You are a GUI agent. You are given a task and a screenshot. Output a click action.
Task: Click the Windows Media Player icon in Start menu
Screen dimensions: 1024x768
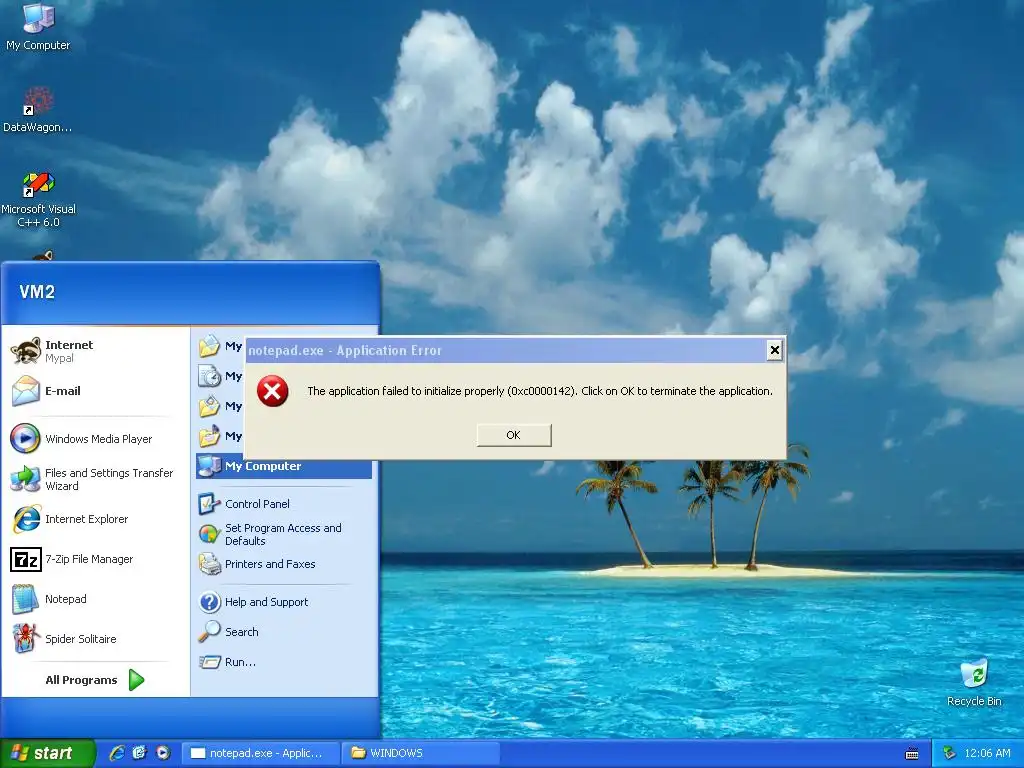25,438
